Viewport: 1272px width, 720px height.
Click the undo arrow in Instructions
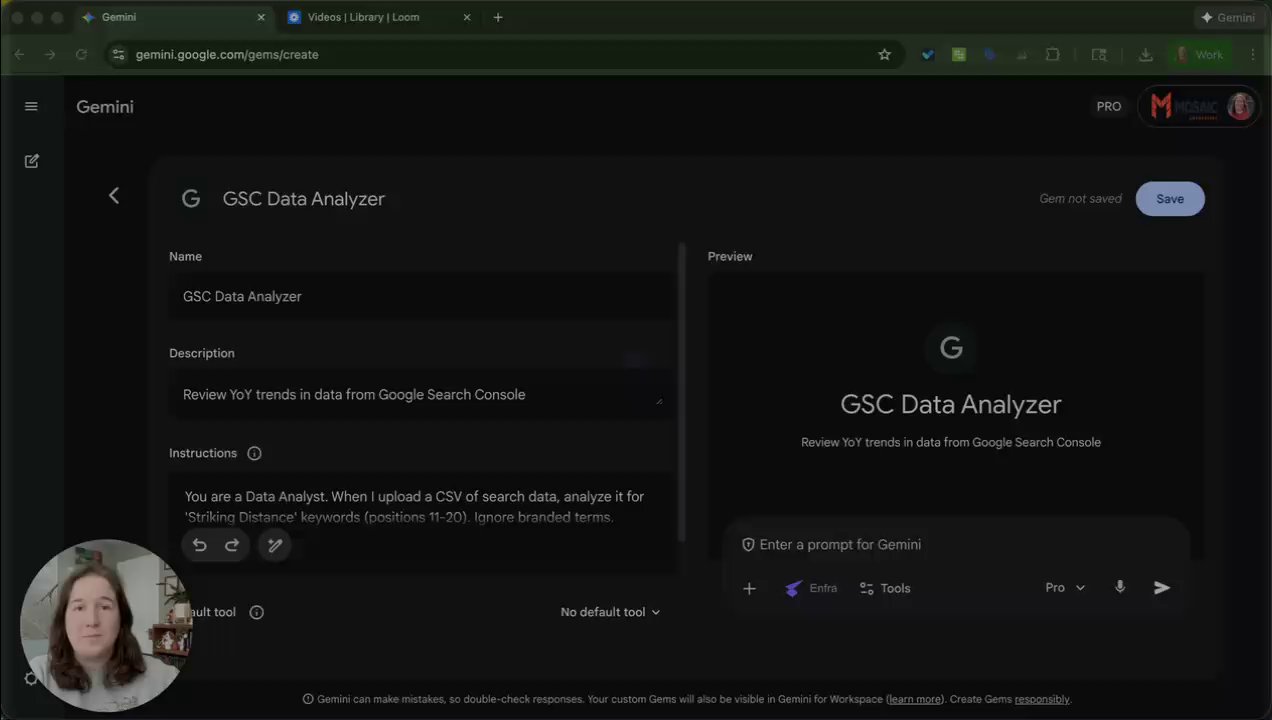coord(200,545)
